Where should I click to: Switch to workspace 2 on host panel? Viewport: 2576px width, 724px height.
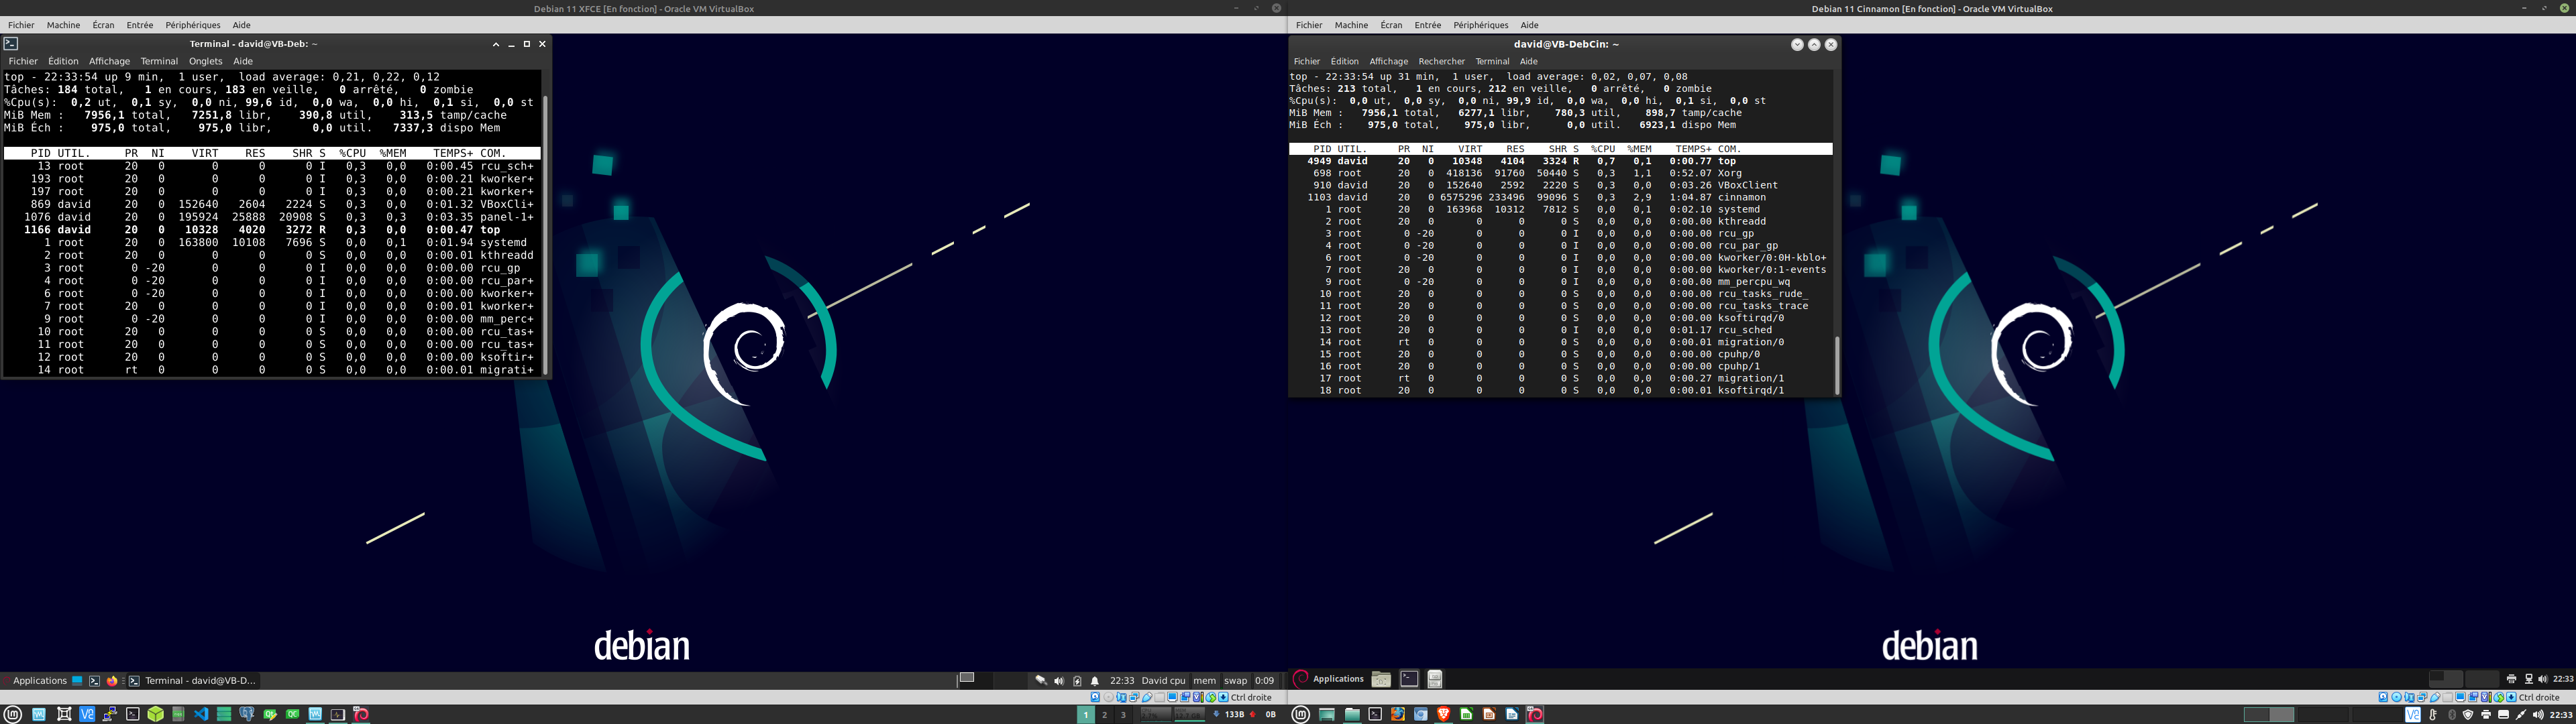tap(1104, 714)
